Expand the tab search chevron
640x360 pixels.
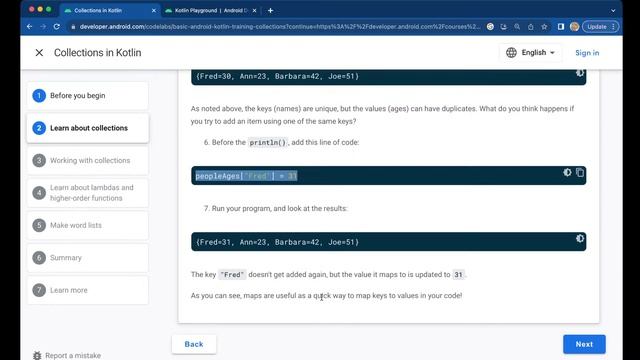point(613,11)
